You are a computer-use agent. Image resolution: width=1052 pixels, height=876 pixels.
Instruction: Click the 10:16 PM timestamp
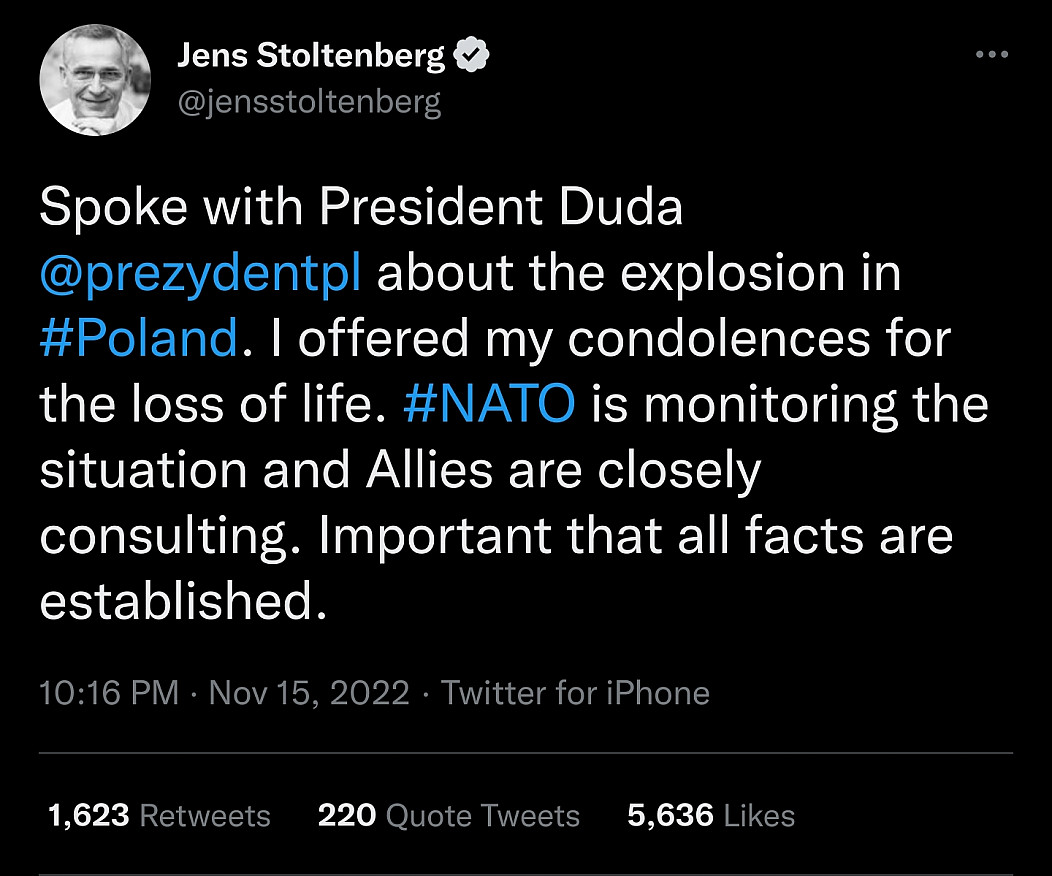point(110,693)
